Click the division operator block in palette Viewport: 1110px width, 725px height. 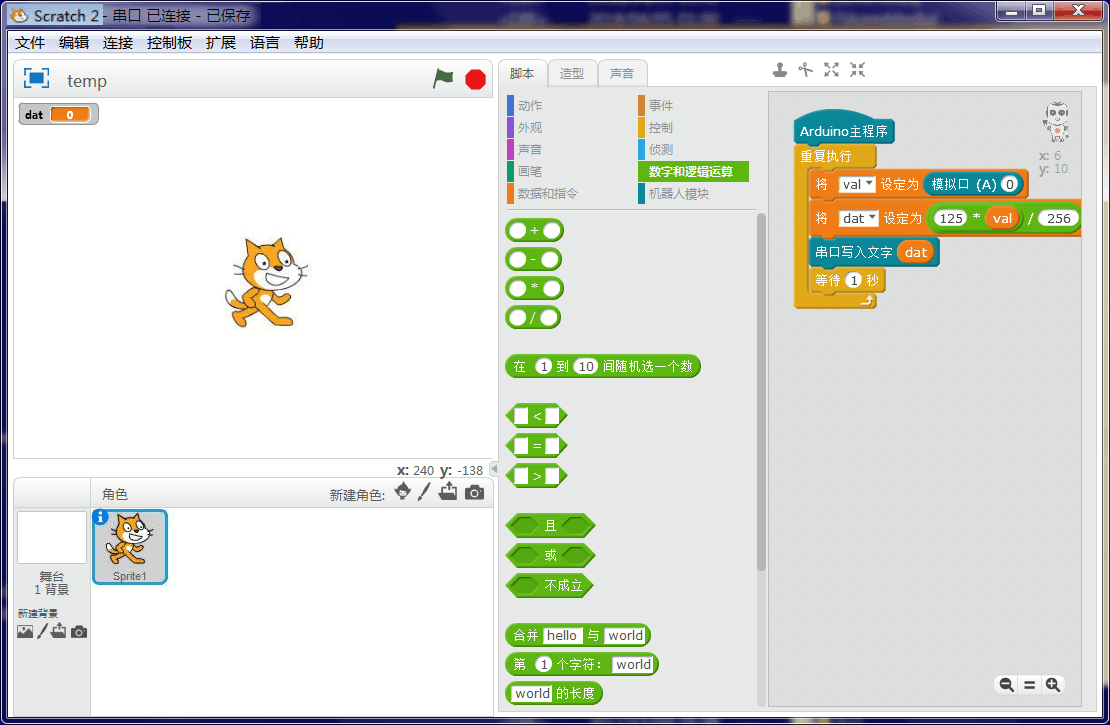click(x=533, y=317)
